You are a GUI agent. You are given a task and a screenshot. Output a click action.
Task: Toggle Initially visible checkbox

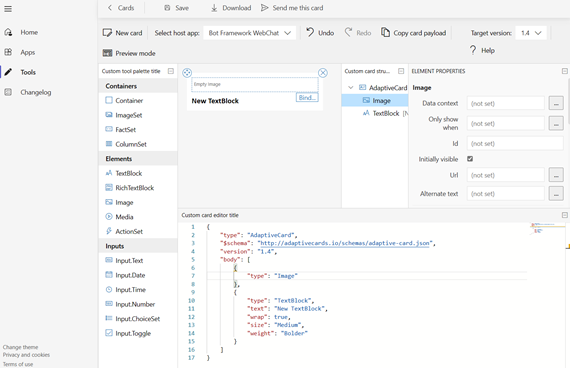click(x=470, y=159)
